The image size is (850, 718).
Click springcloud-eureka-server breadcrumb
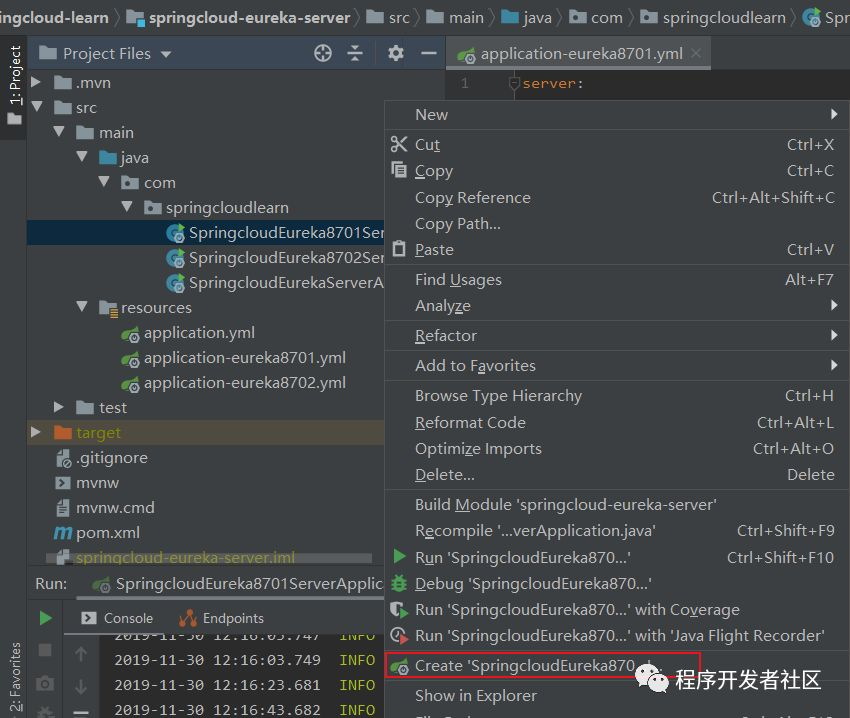click(x=239, y=18)
